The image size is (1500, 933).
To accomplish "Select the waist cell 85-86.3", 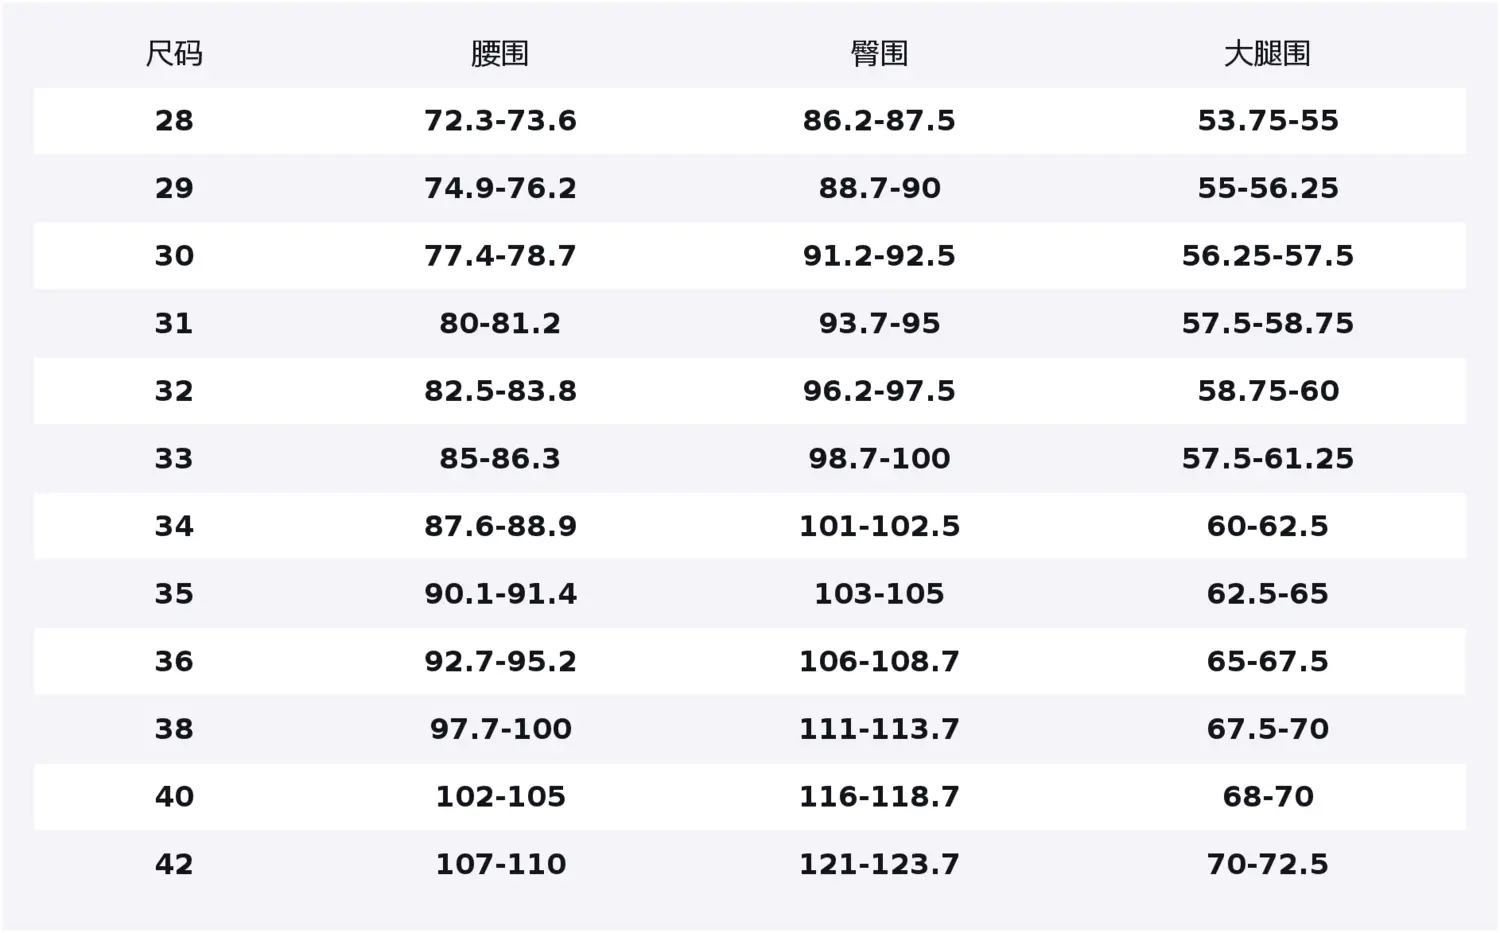I will pyautogui.click(x=500, y=459).
